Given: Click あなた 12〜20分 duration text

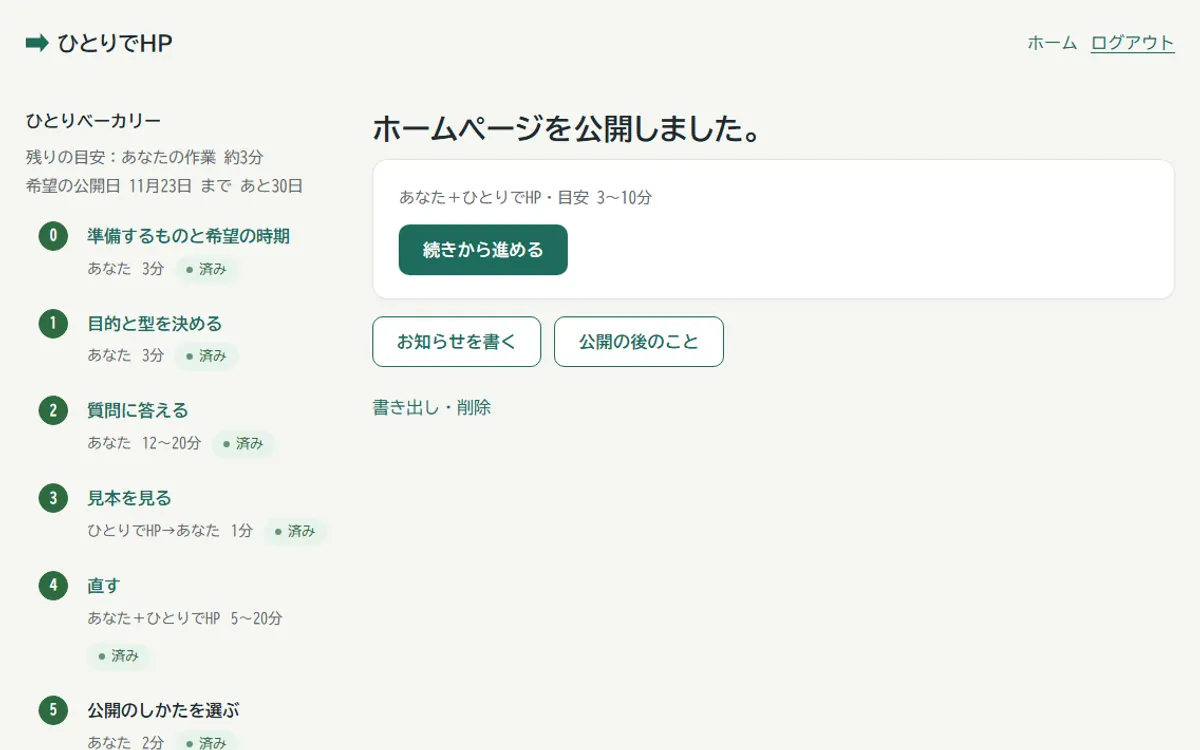Looking at the screenshot, I should point(144,443).
